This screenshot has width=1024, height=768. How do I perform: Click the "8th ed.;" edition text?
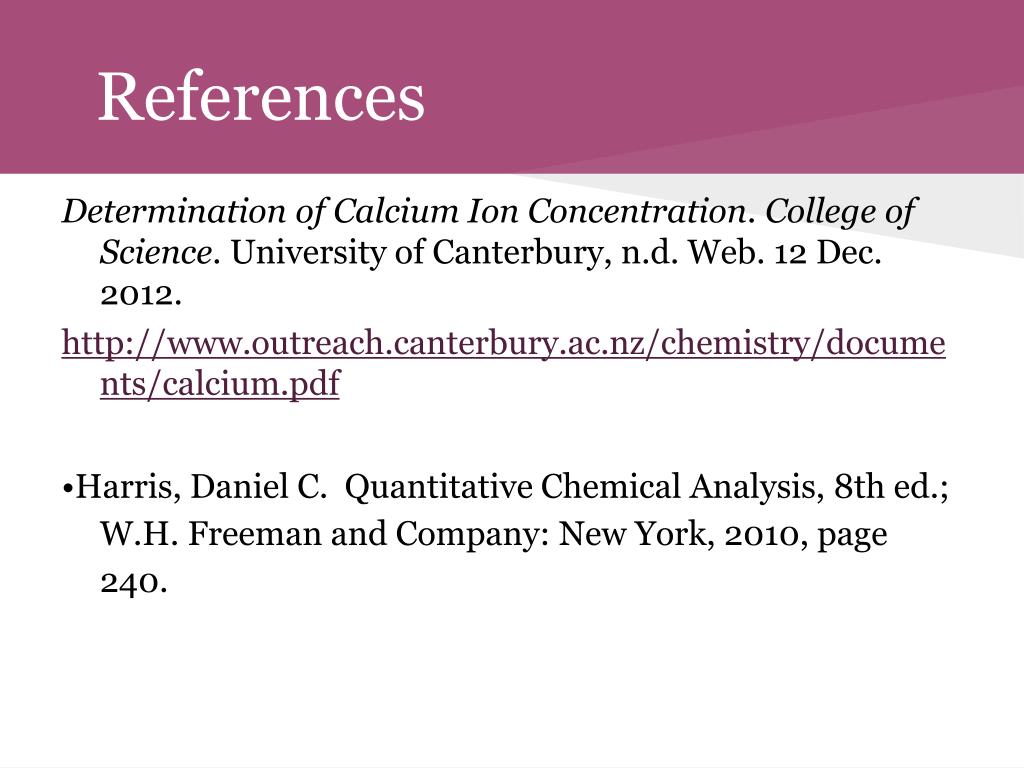tap(891, 489)
